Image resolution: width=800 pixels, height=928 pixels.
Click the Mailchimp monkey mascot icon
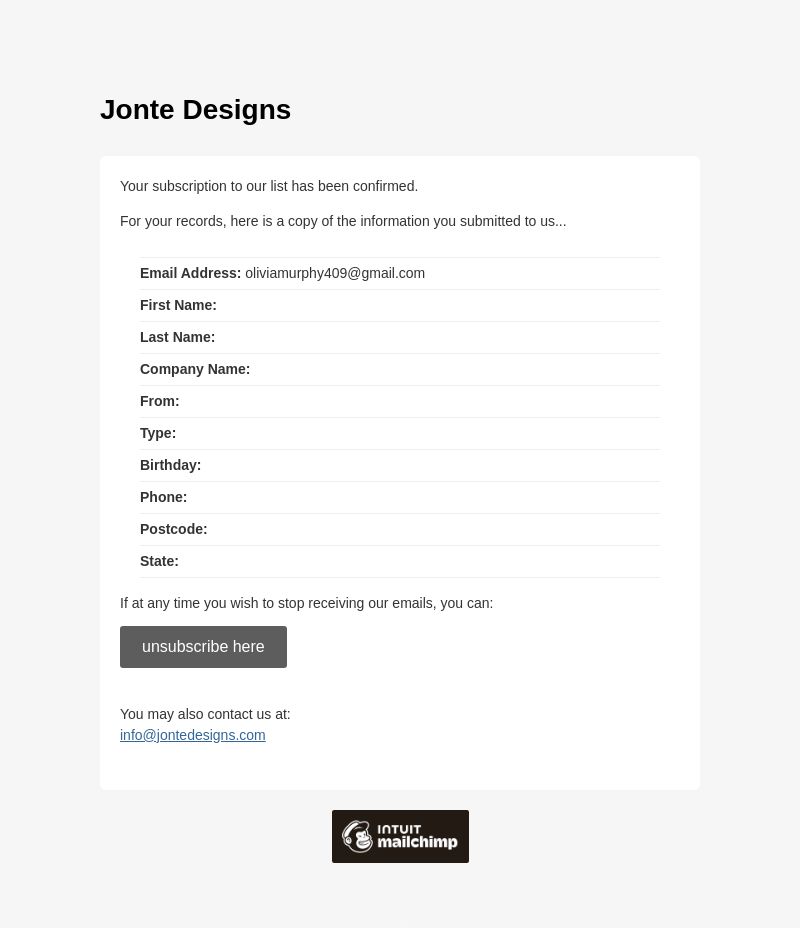pos(357,836)
